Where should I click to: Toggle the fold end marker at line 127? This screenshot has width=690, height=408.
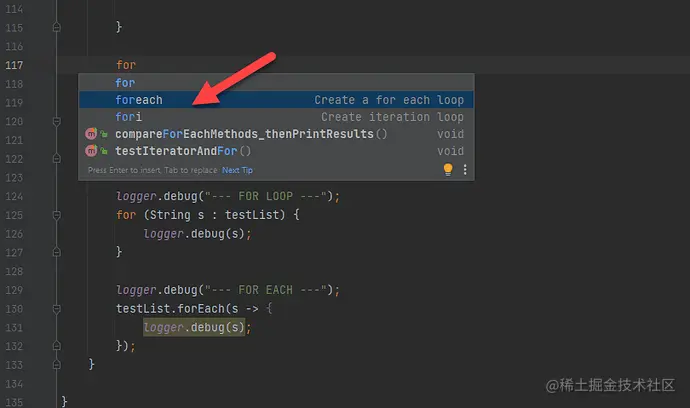click(56, 252)
